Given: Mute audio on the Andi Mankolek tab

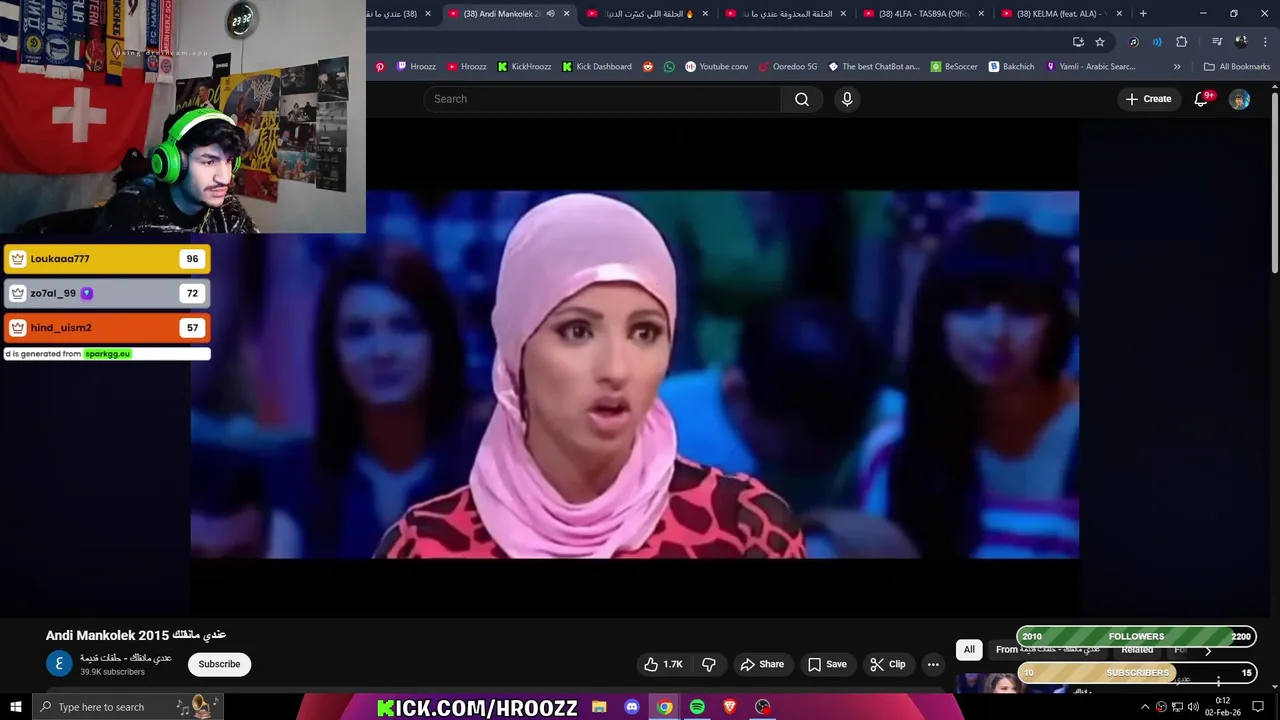Looking at the screenshot, I should tap(549, 13).
